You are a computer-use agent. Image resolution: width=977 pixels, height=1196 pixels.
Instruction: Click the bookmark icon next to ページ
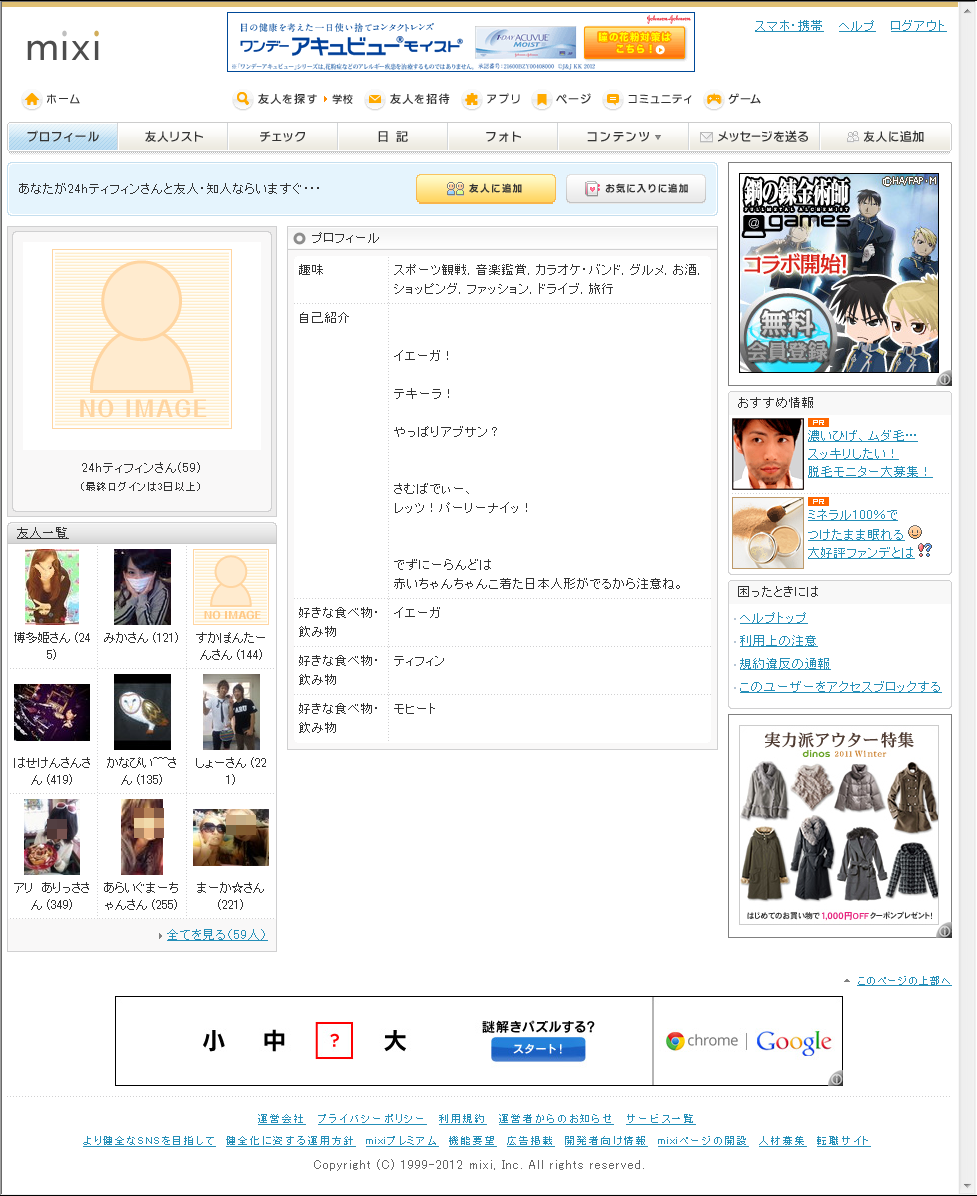click(x=542, y=99)
